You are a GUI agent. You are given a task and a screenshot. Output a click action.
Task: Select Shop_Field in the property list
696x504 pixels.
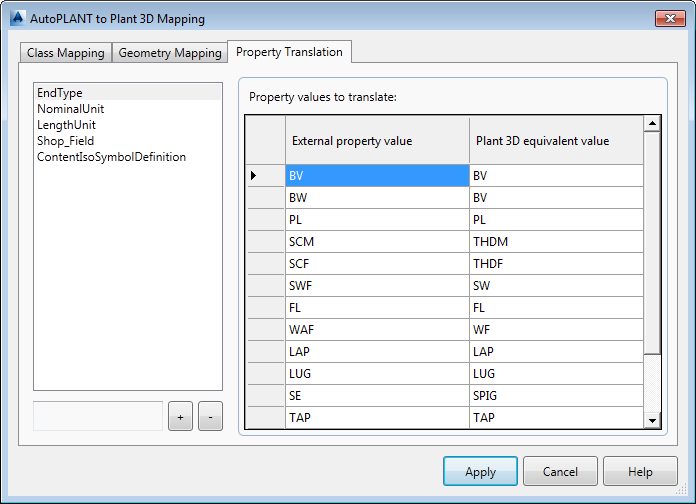click(128, 141)
